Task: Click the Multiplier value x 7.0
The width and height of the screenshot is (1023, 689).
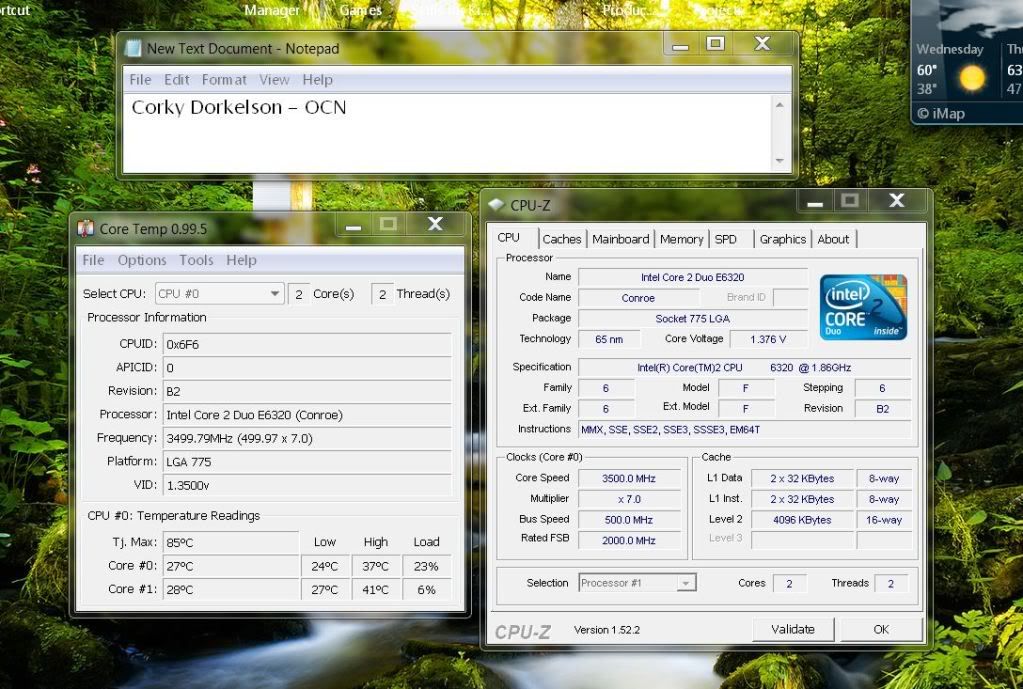Action: pyautogui.click(x=629, y=499)
